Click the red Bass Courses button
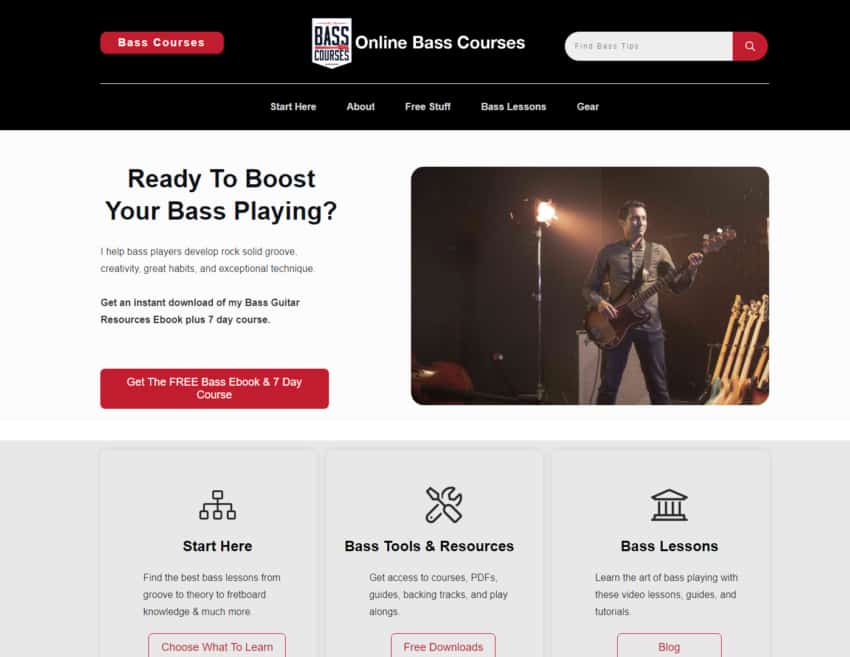Viewport: 850px width, 657px height. [x=162, y=43]
